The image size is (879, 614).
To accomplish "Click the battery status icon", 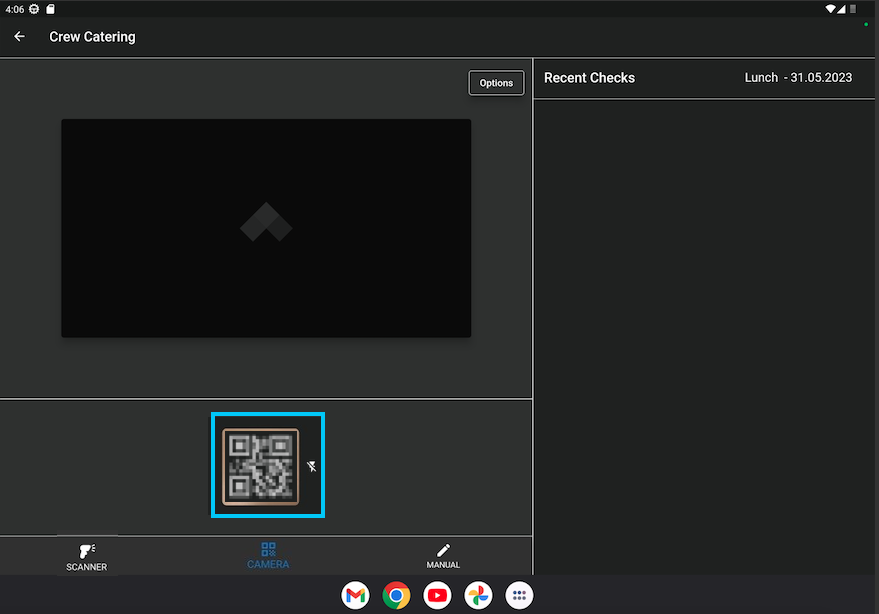I will click(x=853, y=9).
